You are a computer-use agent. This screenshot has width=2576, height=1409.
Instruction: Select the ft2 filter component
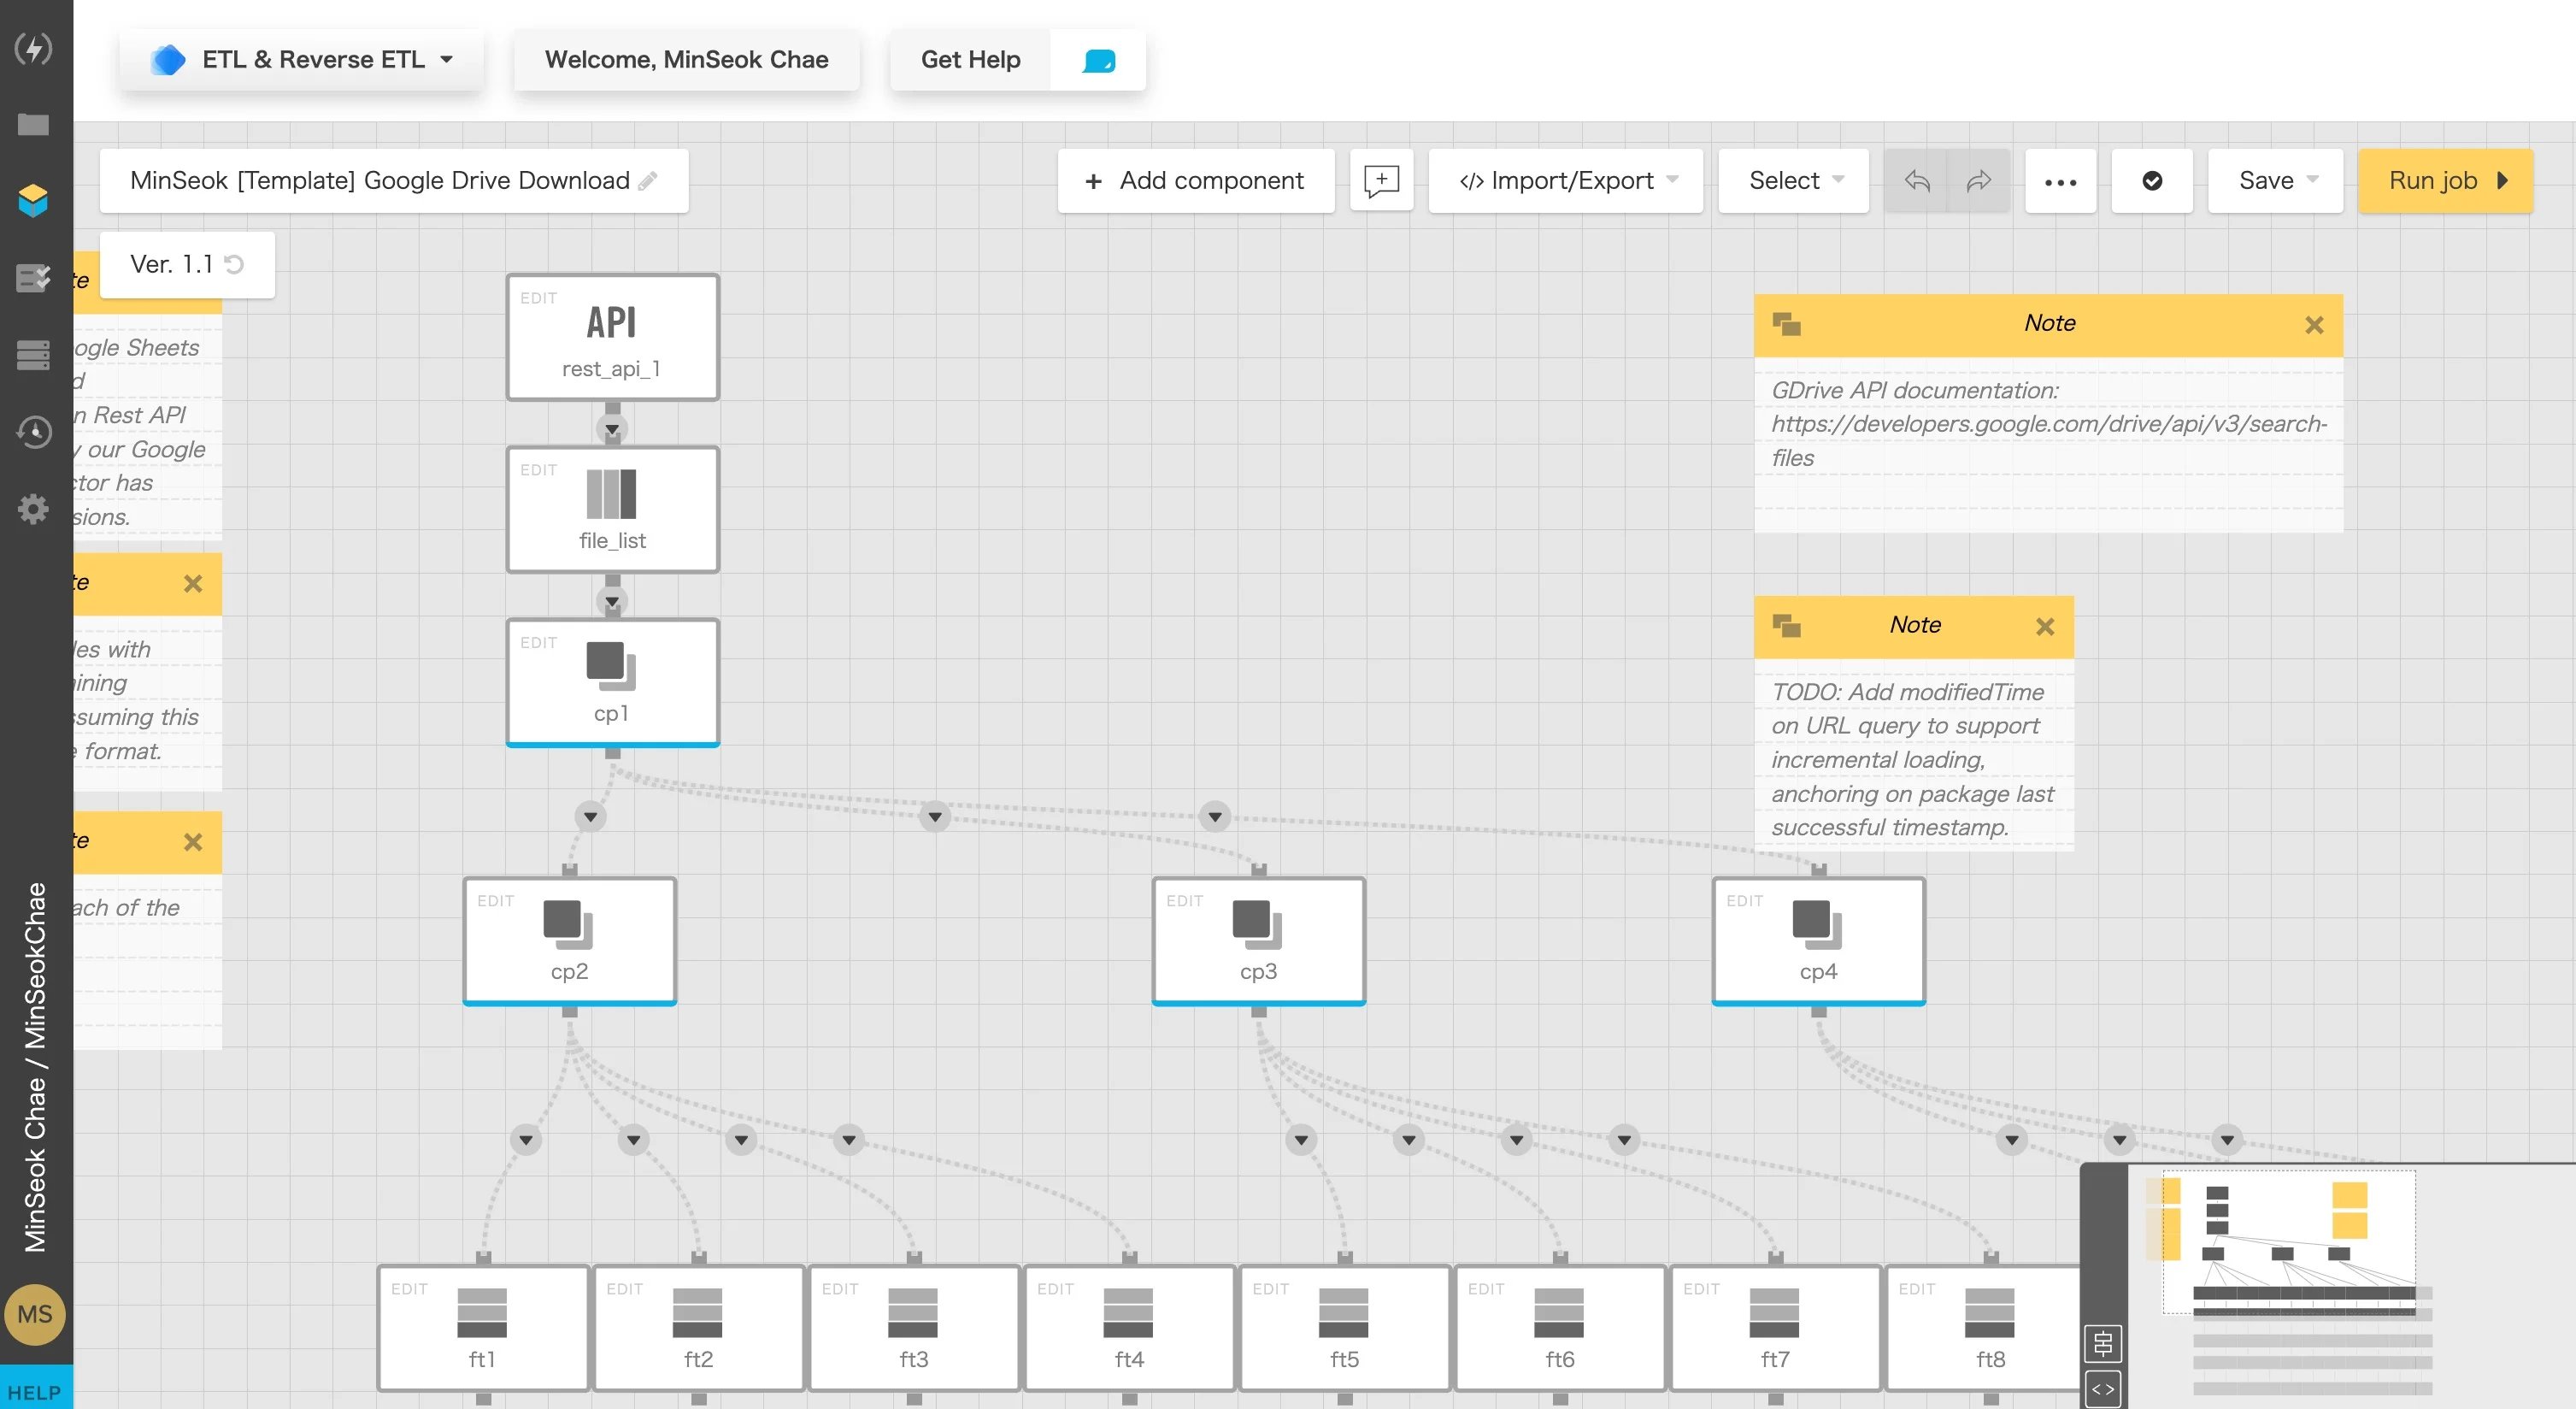pyautogui.click(x=698, y=1328)
